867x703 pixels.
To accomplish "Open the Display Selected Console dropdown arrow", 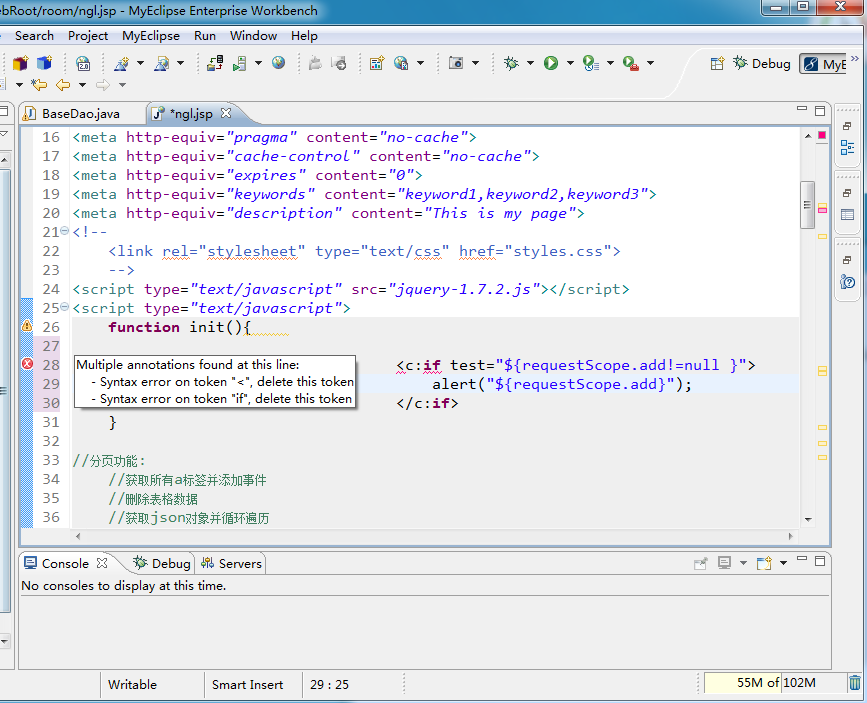I will pyautogui.click(x=743, y=564).
